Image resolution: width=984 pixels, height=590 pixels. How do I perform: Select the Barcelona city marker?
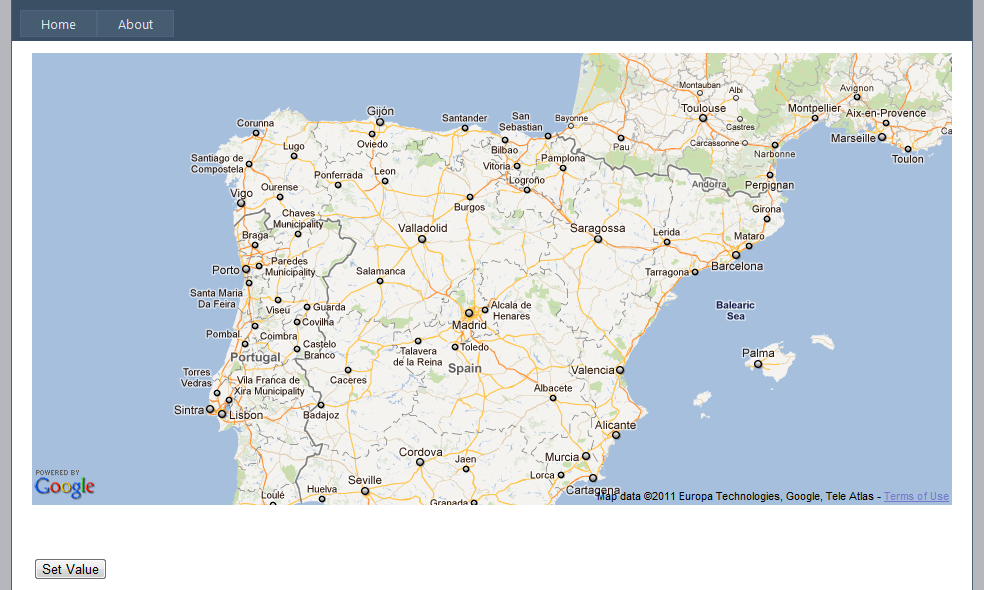[x=735, y=255]
